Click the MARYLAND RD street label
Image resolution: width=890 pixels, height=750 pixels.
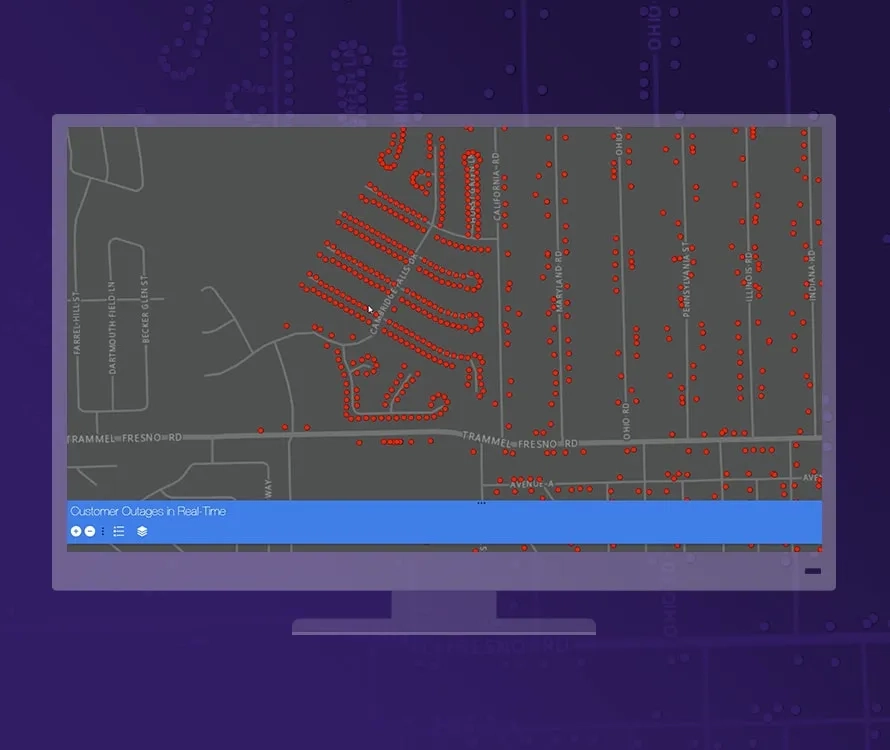point(559,281)
